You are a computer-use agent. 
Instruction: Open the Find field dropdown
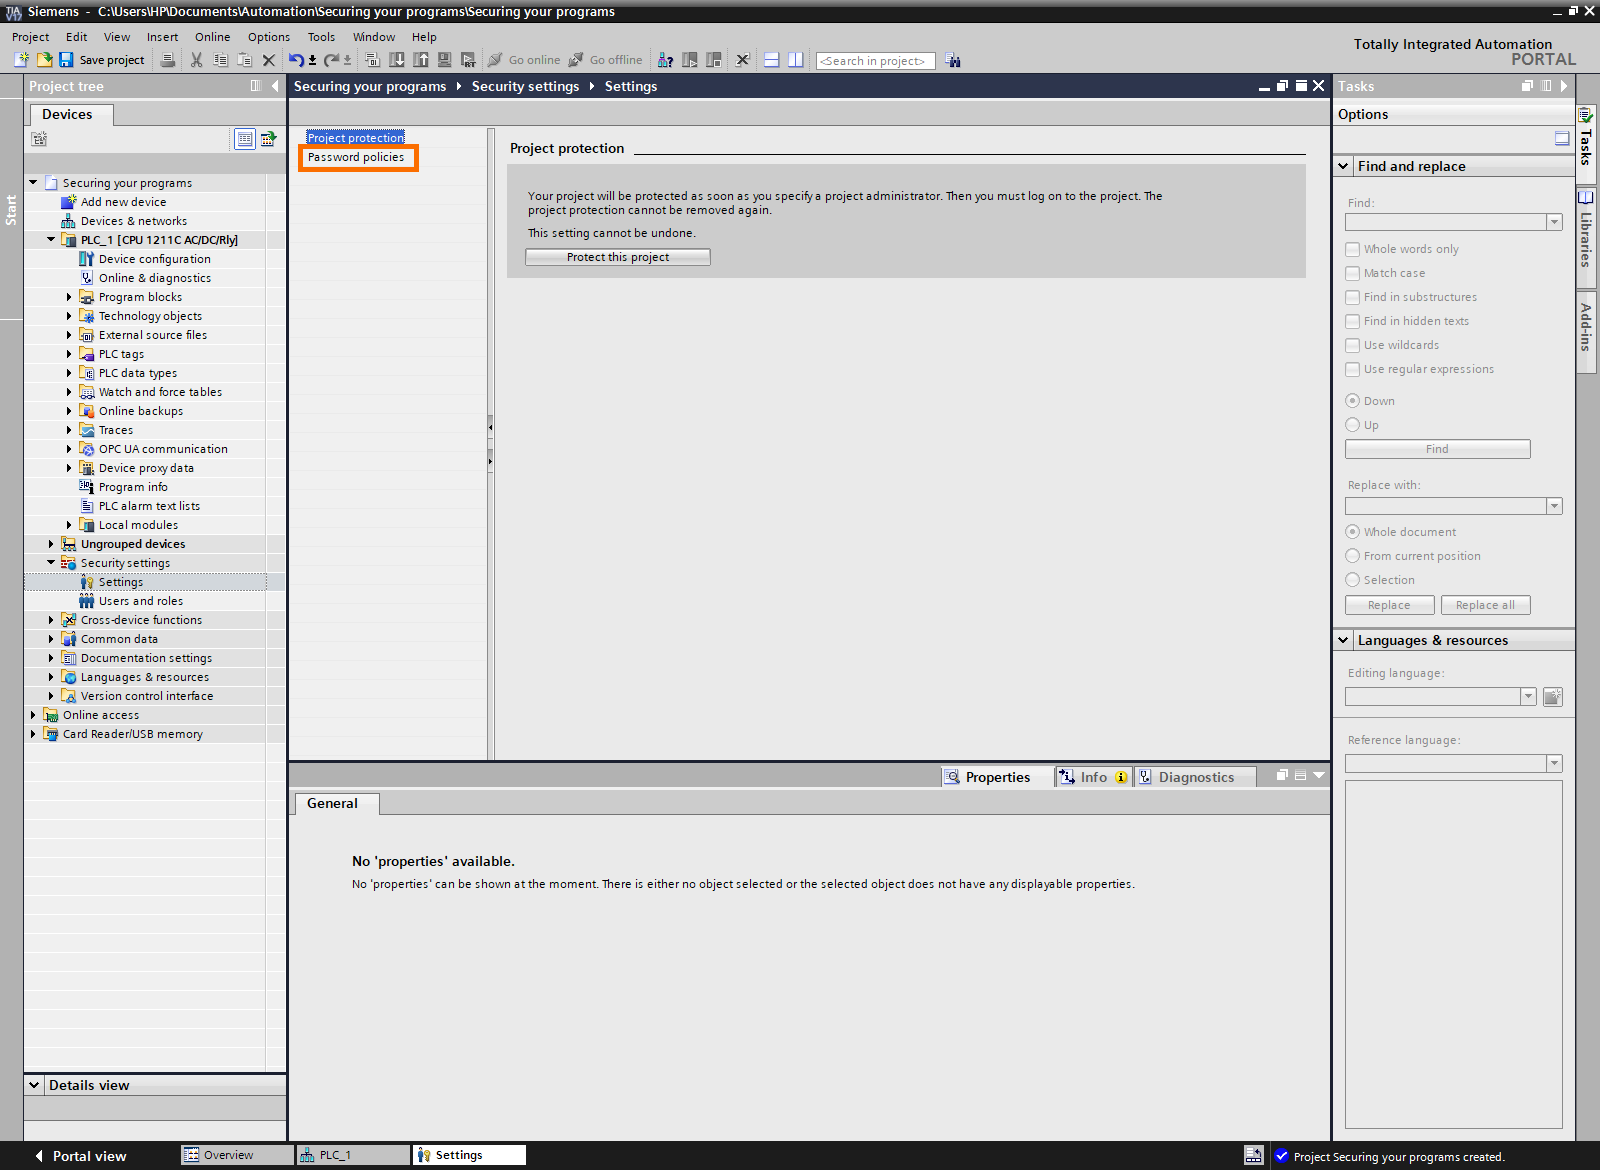tap(1553, 221)
